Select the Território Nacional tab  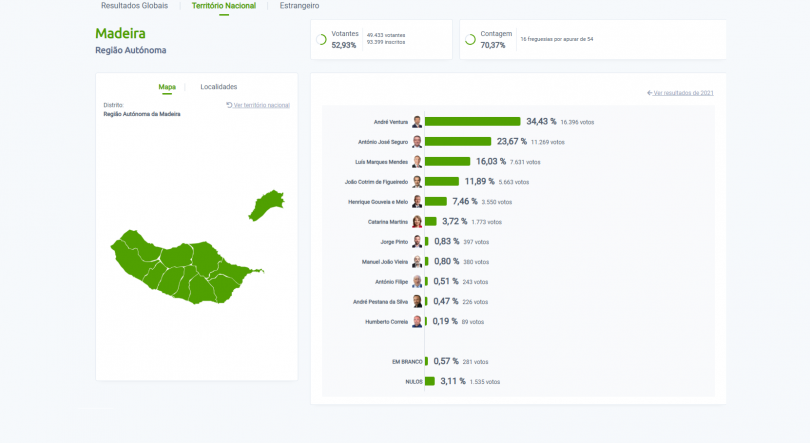coord(223,6)
